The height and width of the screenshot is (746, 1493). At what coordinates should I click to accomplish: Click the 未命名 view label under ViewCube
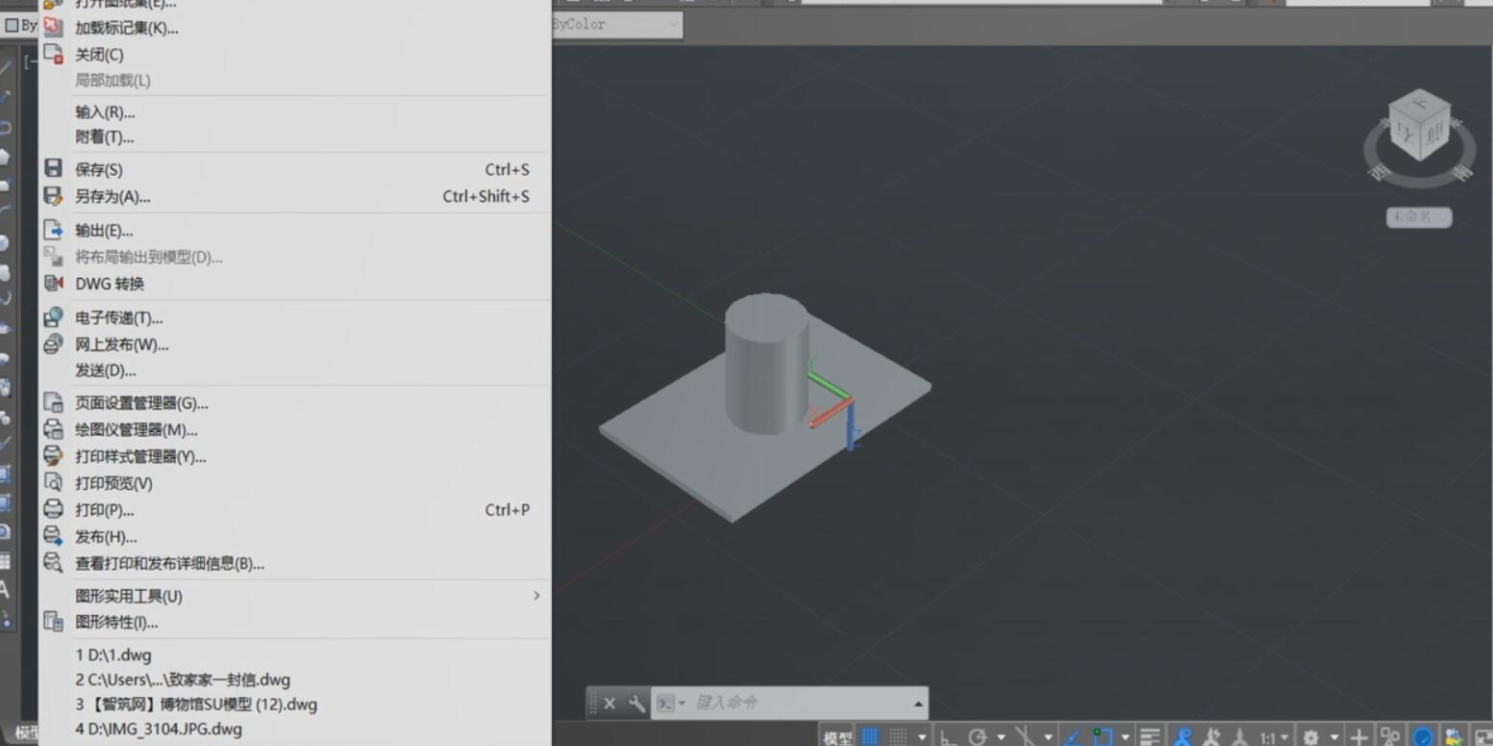pos(1418,217)
